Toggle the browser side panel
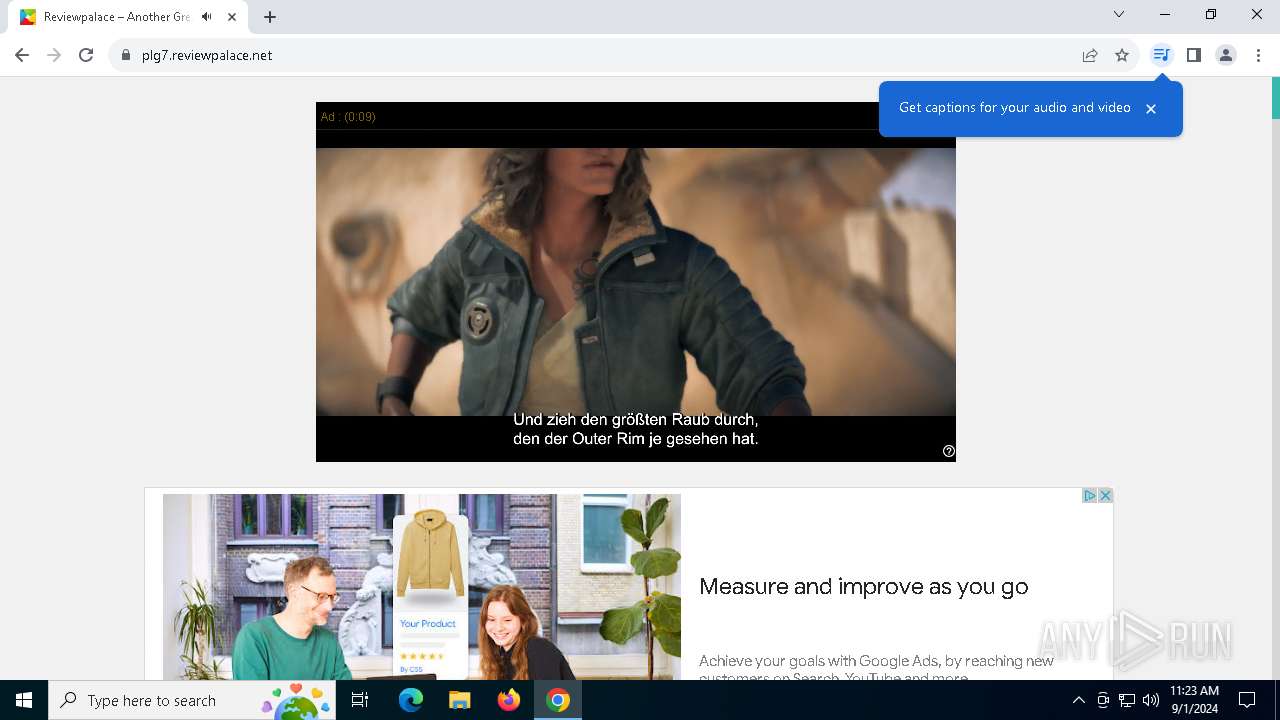Image resolution: width=1280 pixels, height=720 pixels. click(x=1193, y=55)
